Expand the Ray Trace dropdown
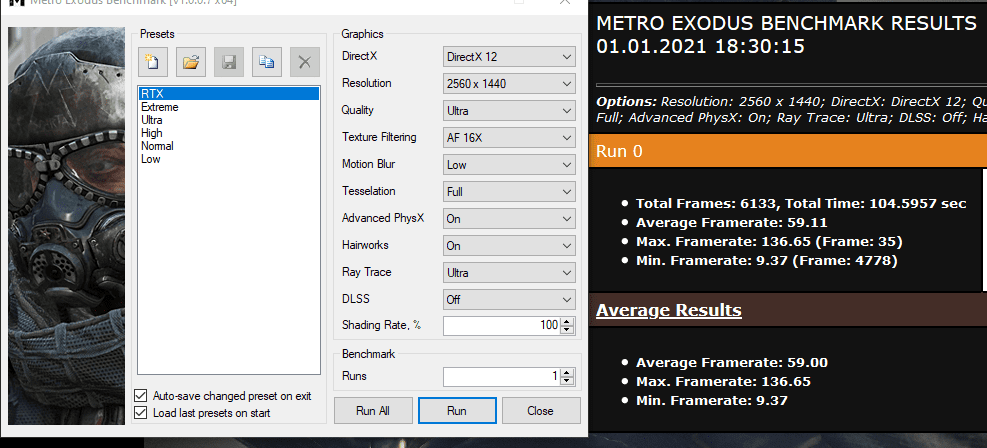The image size is (987, 448). (509, 273)
